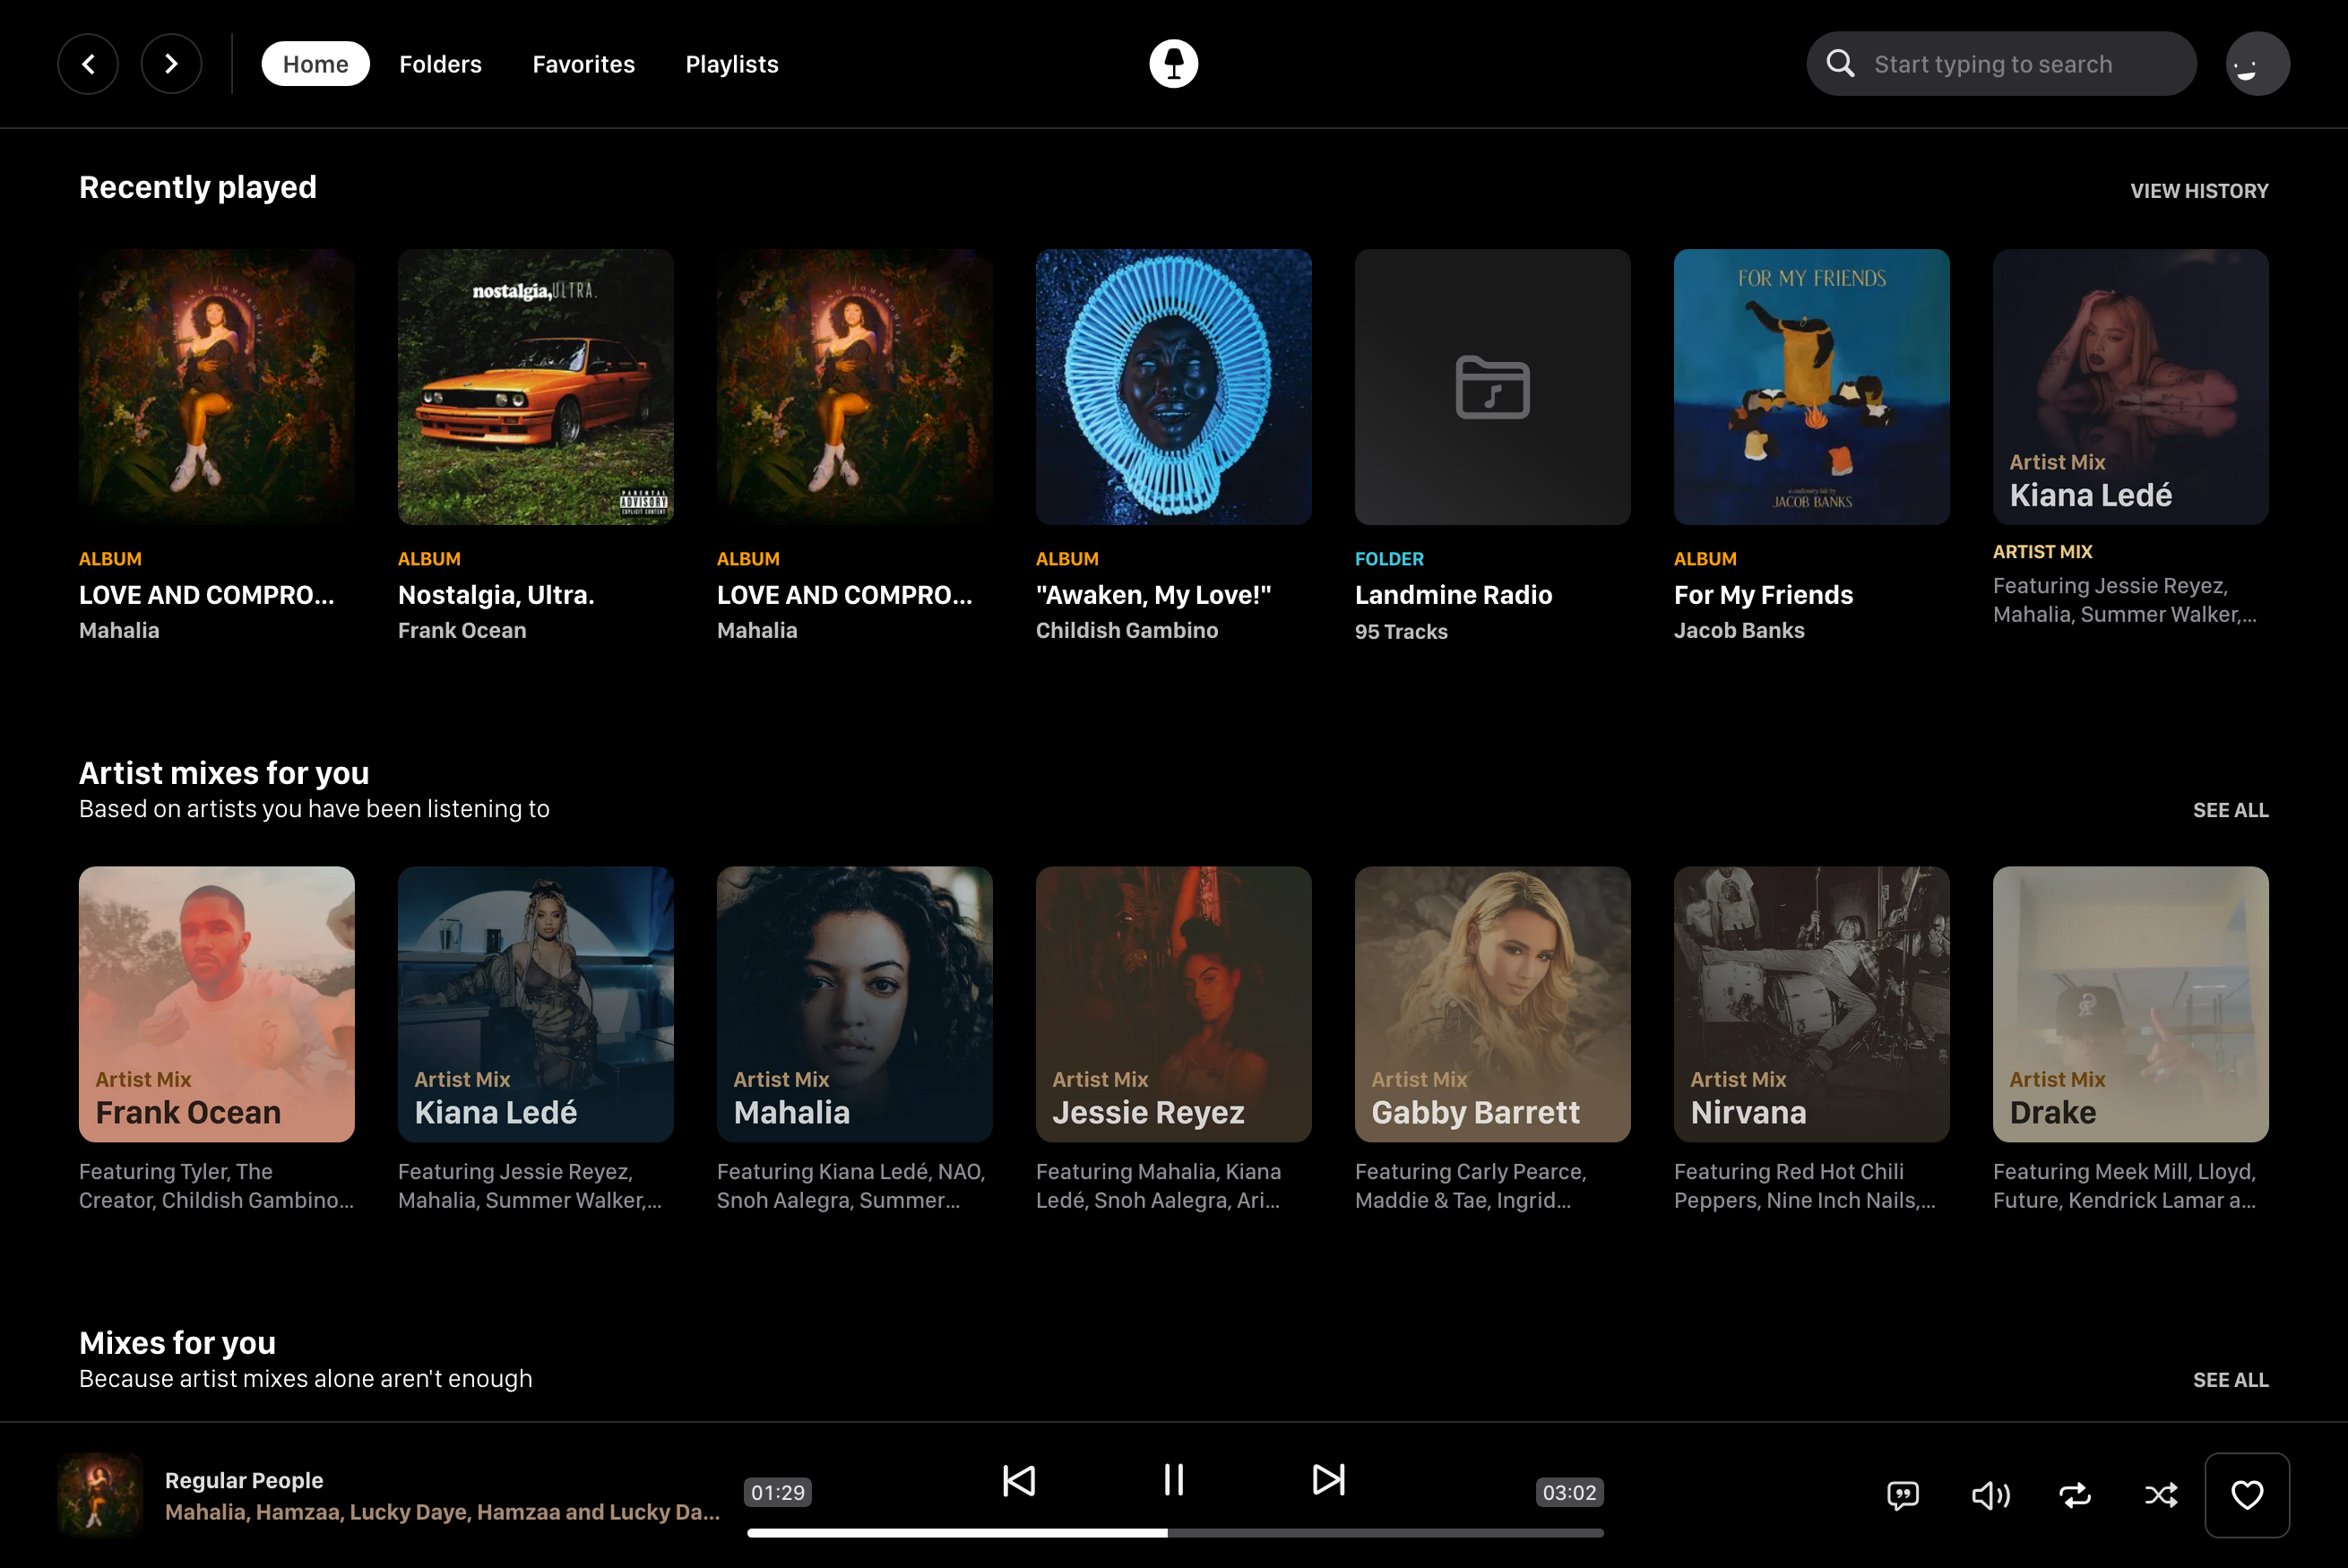Open the Gabby Barrett artist mix
This screenshot has width=2348, height=1568.
pos(1492,1004)
